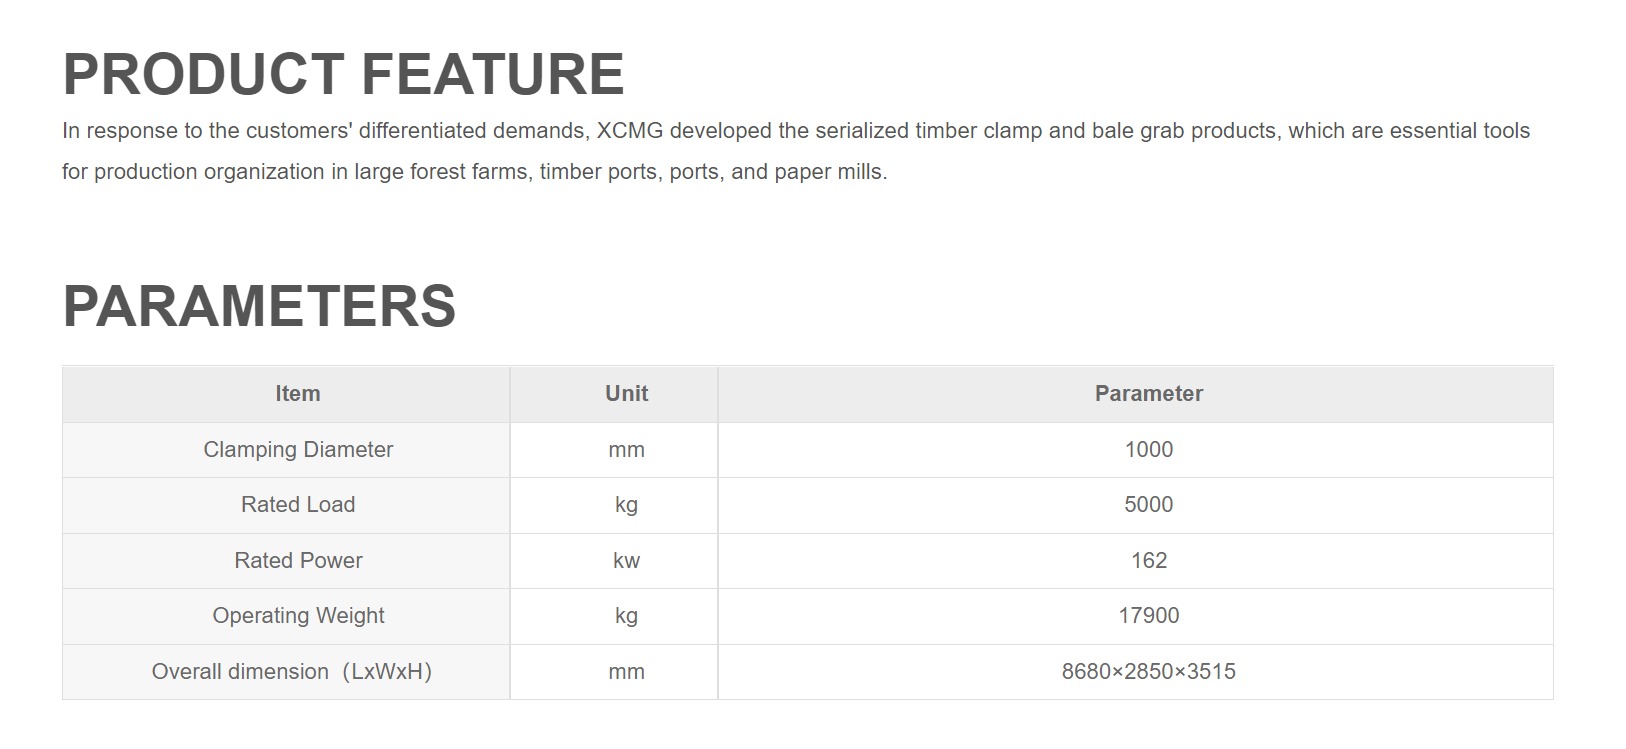The image size is (1626, 749).
Task: Select the 162 rated power value
Action: (1148, 561)
